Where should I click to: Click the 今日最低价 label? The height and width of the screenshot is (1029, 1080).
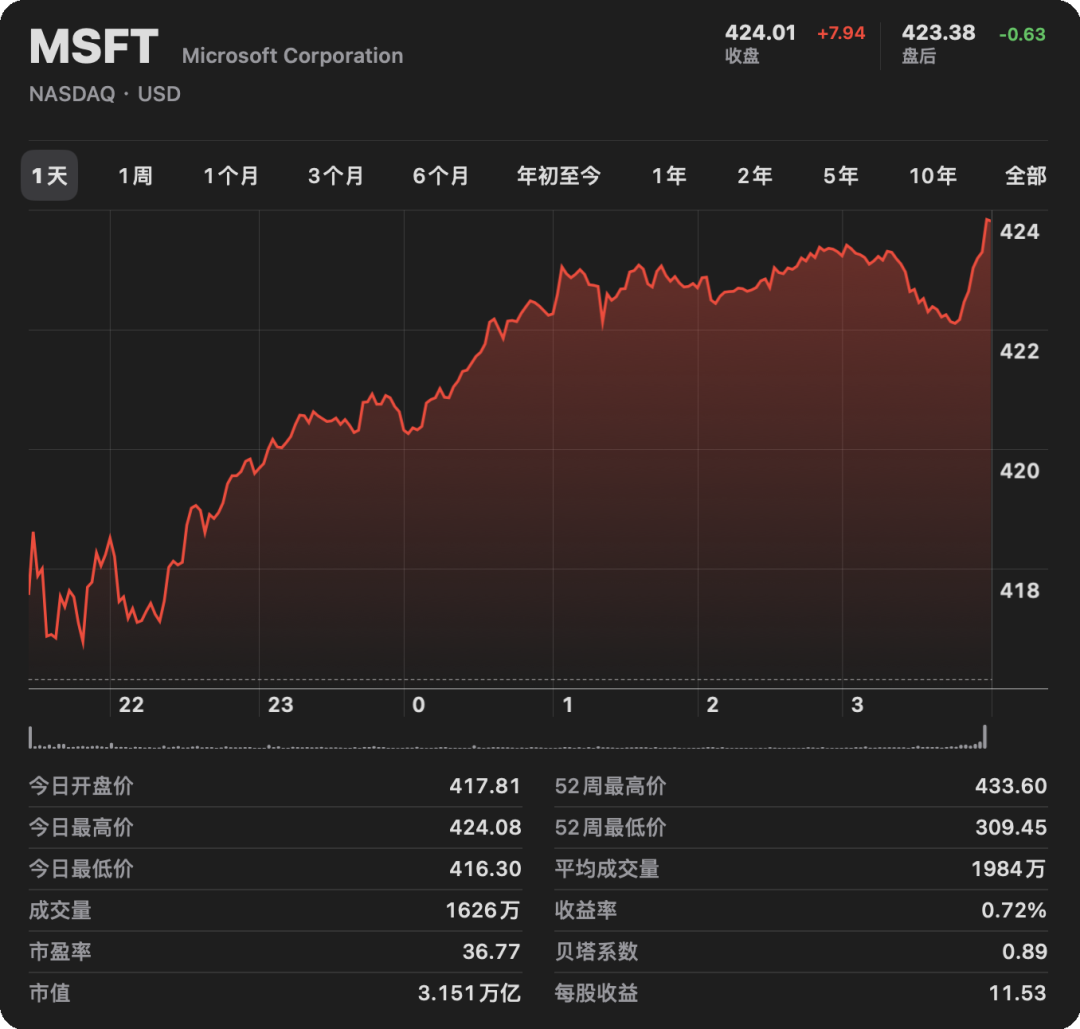81,869
